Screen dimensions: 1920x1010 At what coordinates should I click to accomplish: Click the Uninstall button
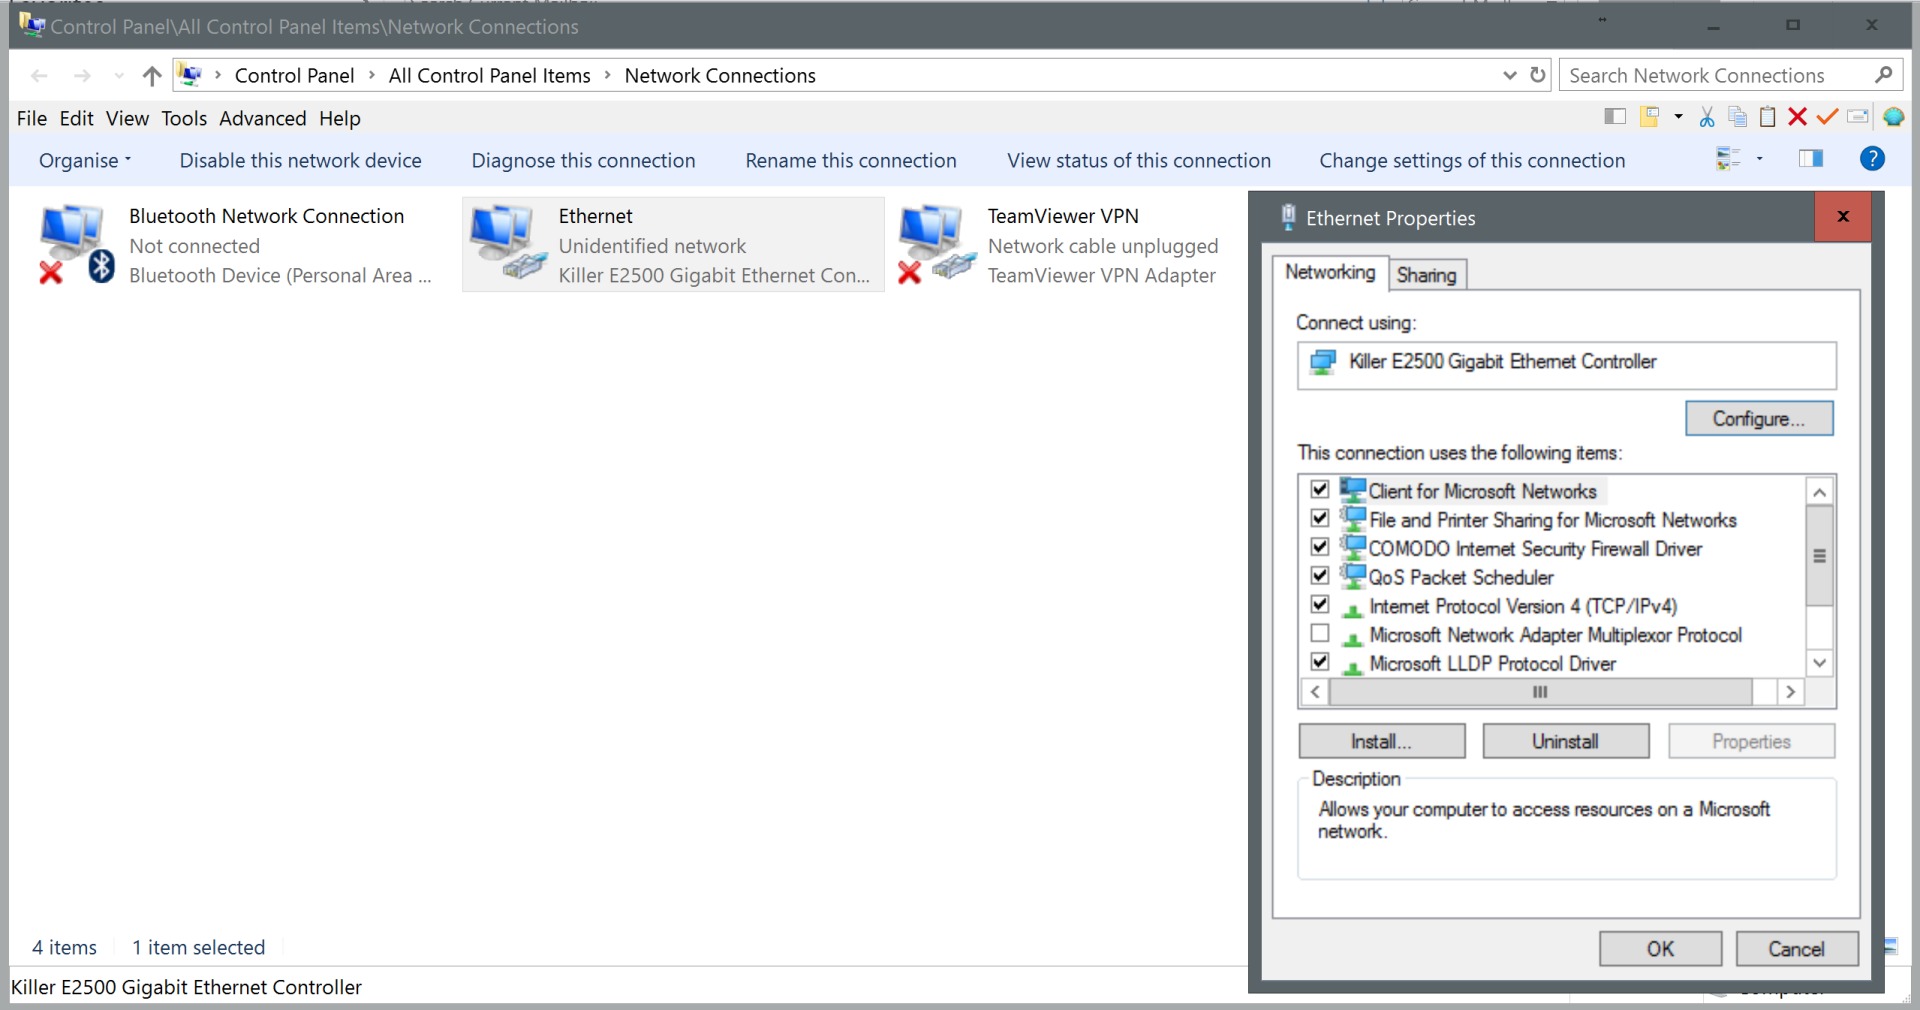[1566, 741]
